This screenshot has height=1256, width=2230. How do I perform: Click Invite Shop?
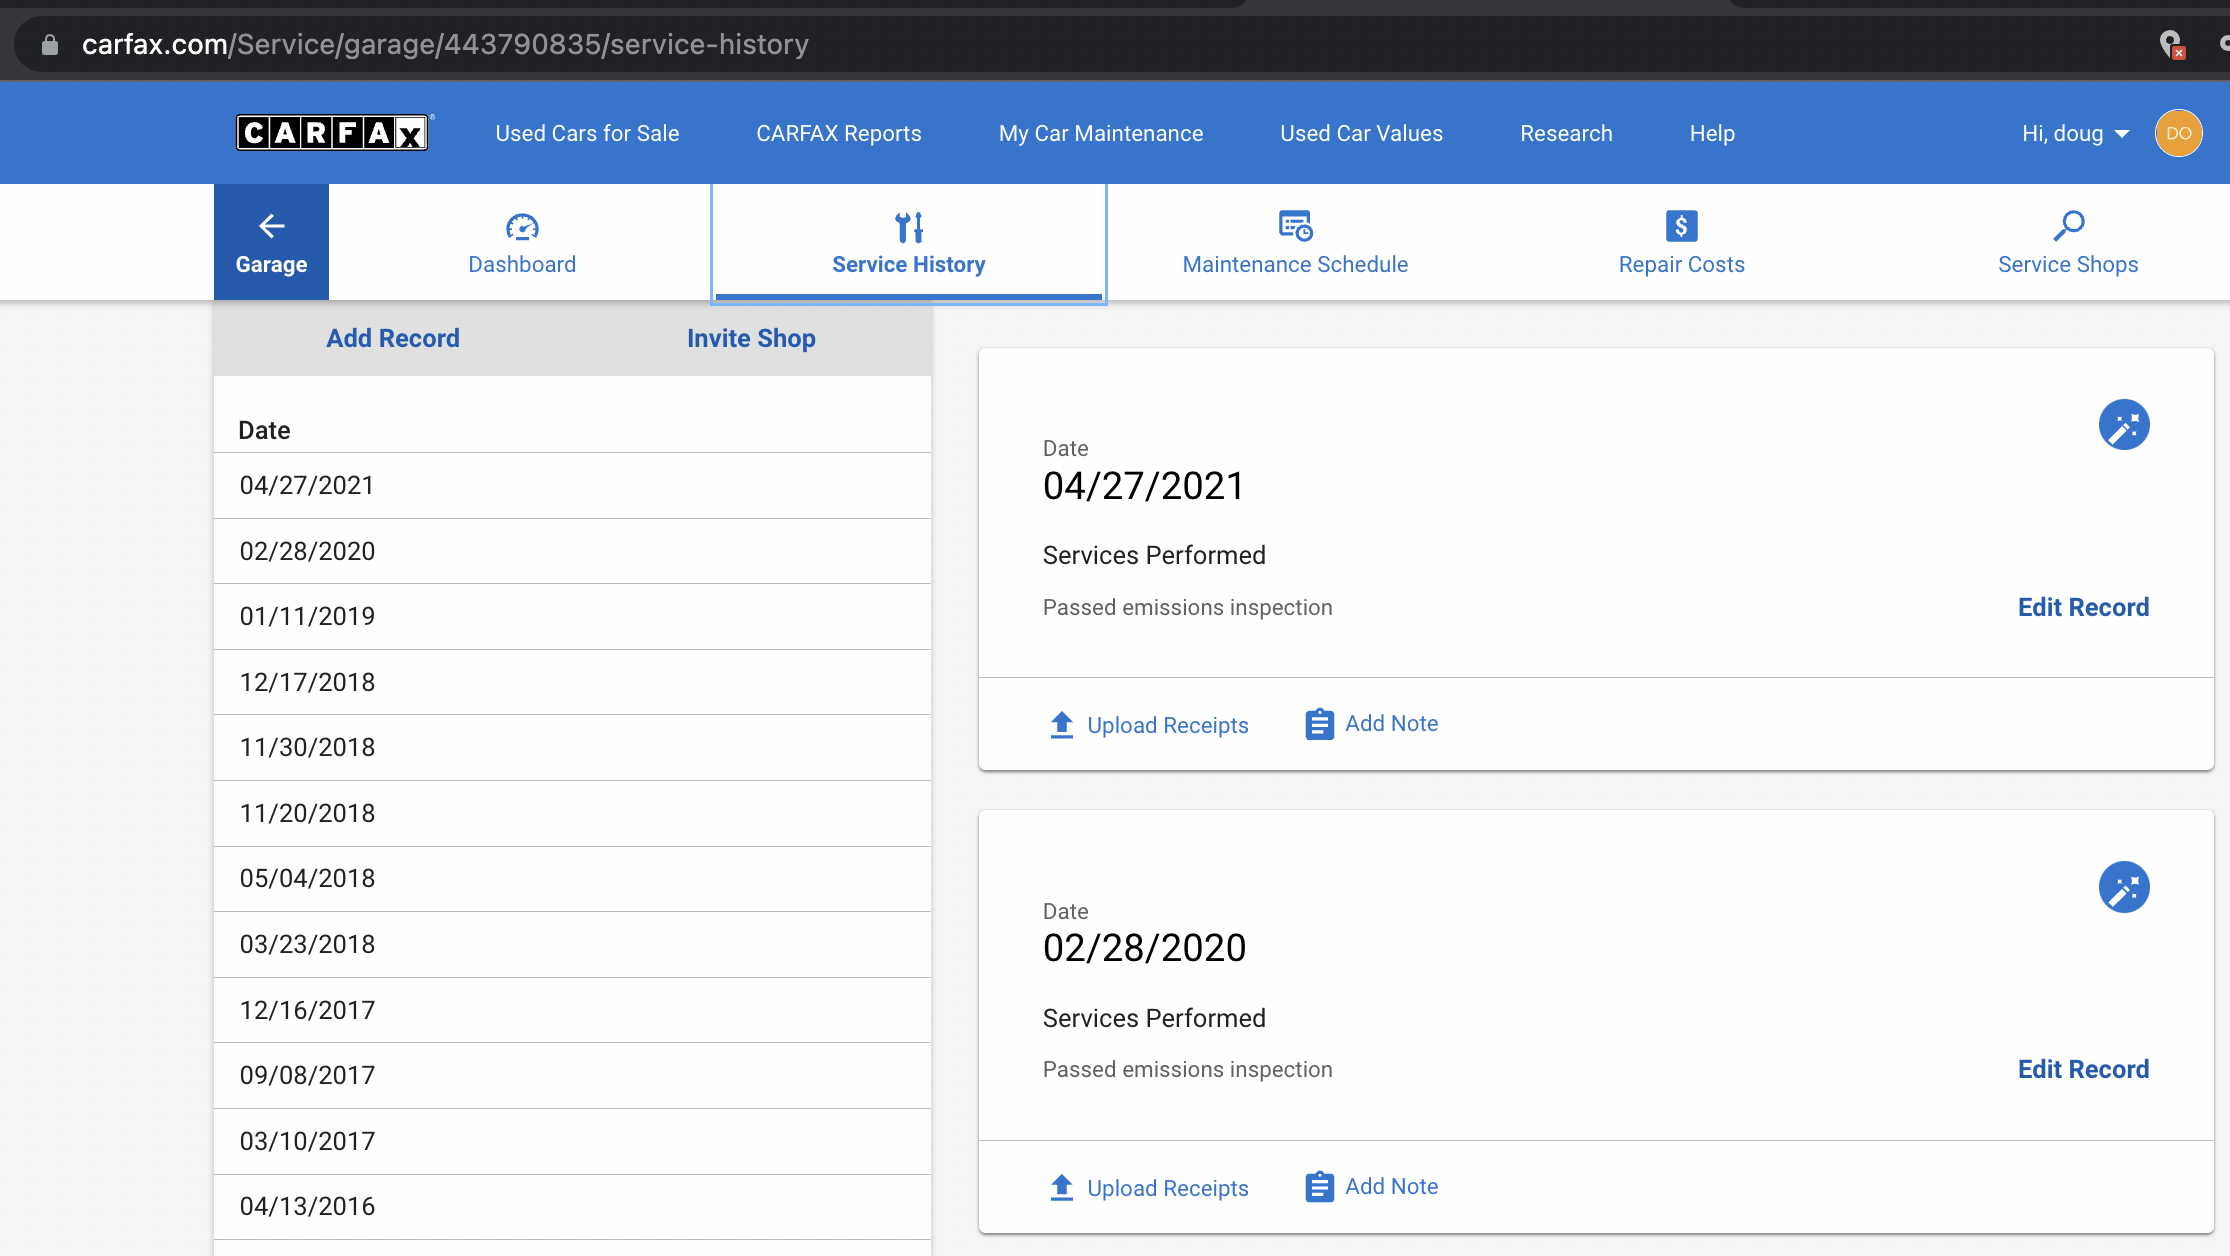[751, 338]
